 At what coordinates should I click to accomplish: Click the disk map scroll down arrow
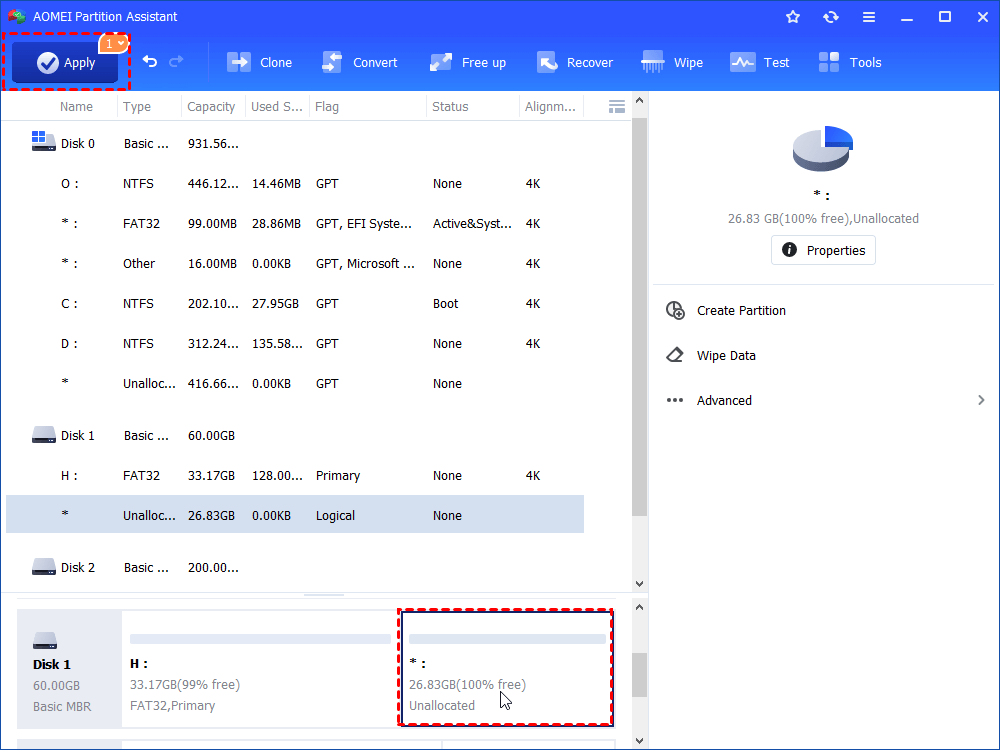pyautogui.click(x=639, y=741)
